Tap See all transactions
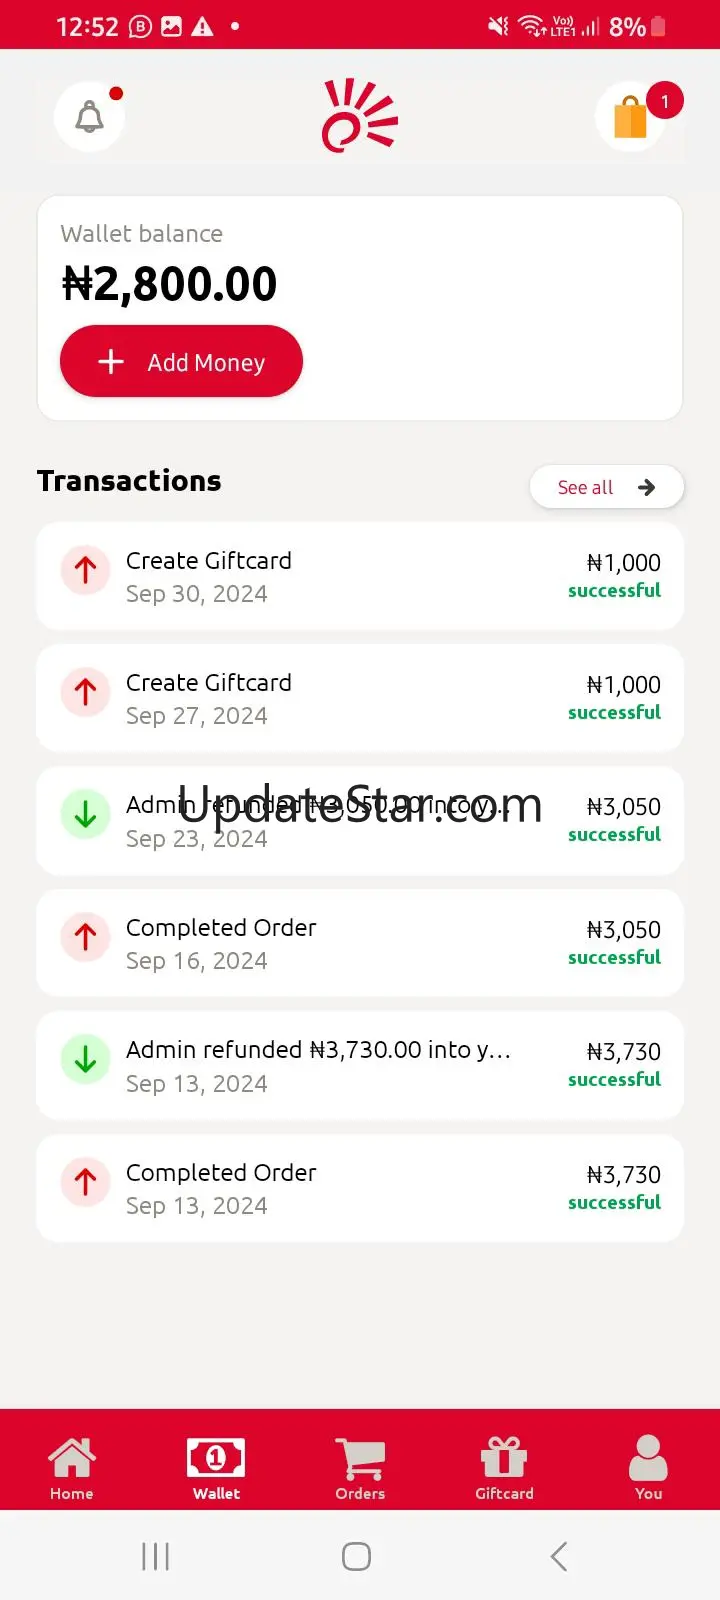Viewport: 720px width, 1600px height. click(606, 487)
